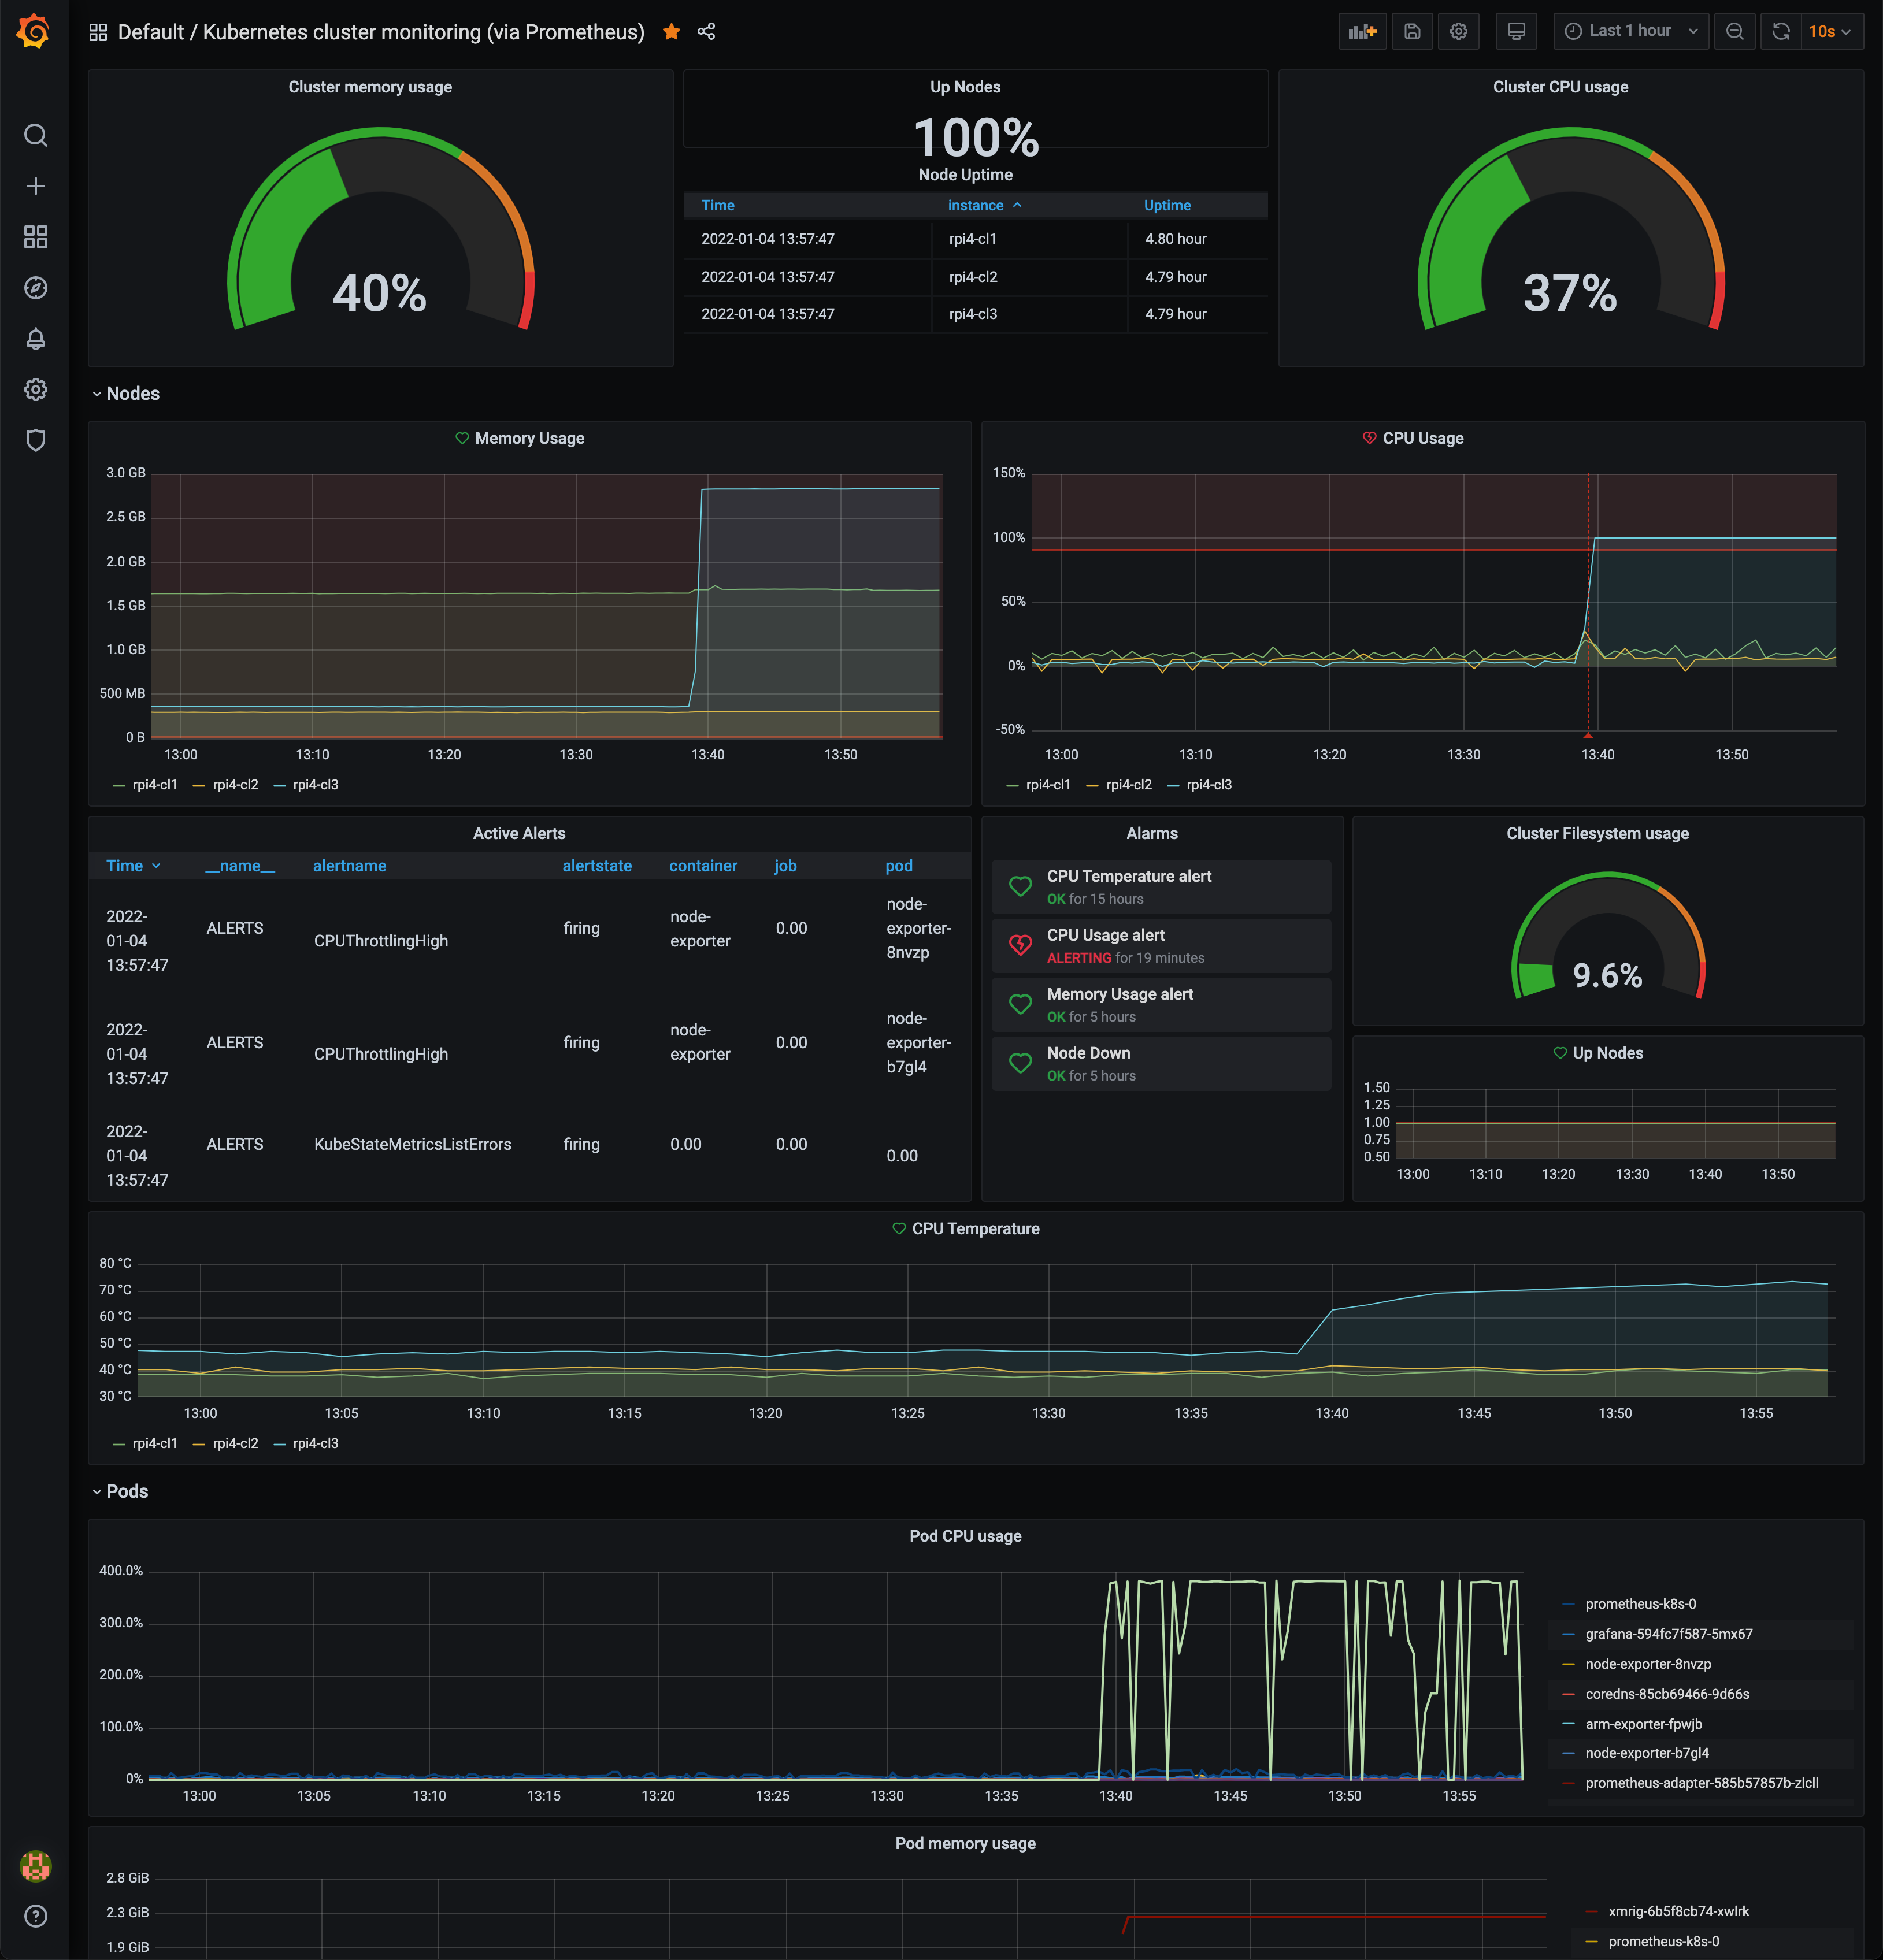Viewport: 1883px width, 1960px height.
Task: Open the Grafana home logo
Action: [x=34, y=31]
